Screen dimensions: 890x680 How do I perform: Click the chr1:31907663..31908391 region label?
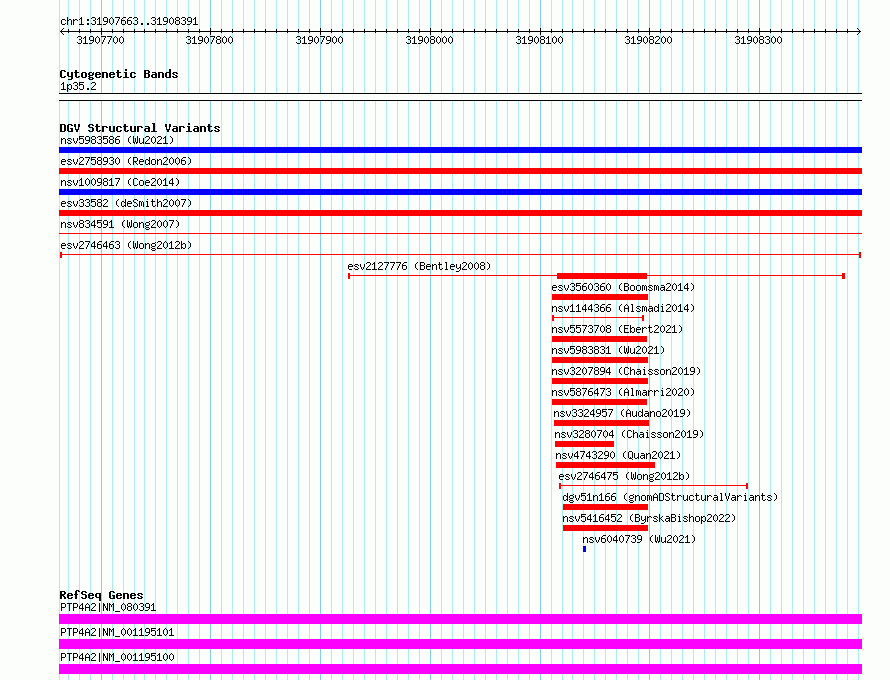point(129,22)
